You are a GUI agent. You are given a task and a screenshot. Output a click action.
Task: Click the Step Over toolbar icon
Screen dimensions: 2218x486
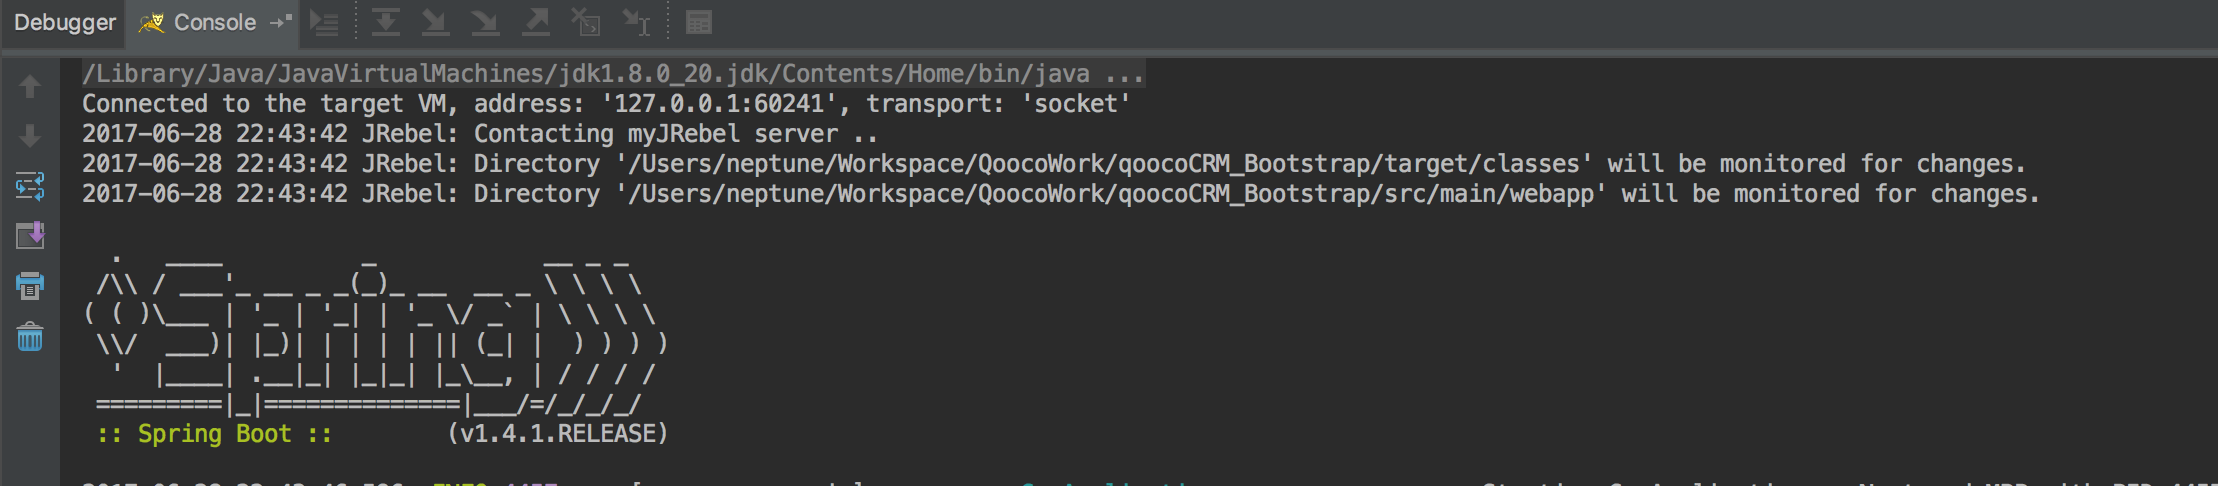[x=386, y=22]
